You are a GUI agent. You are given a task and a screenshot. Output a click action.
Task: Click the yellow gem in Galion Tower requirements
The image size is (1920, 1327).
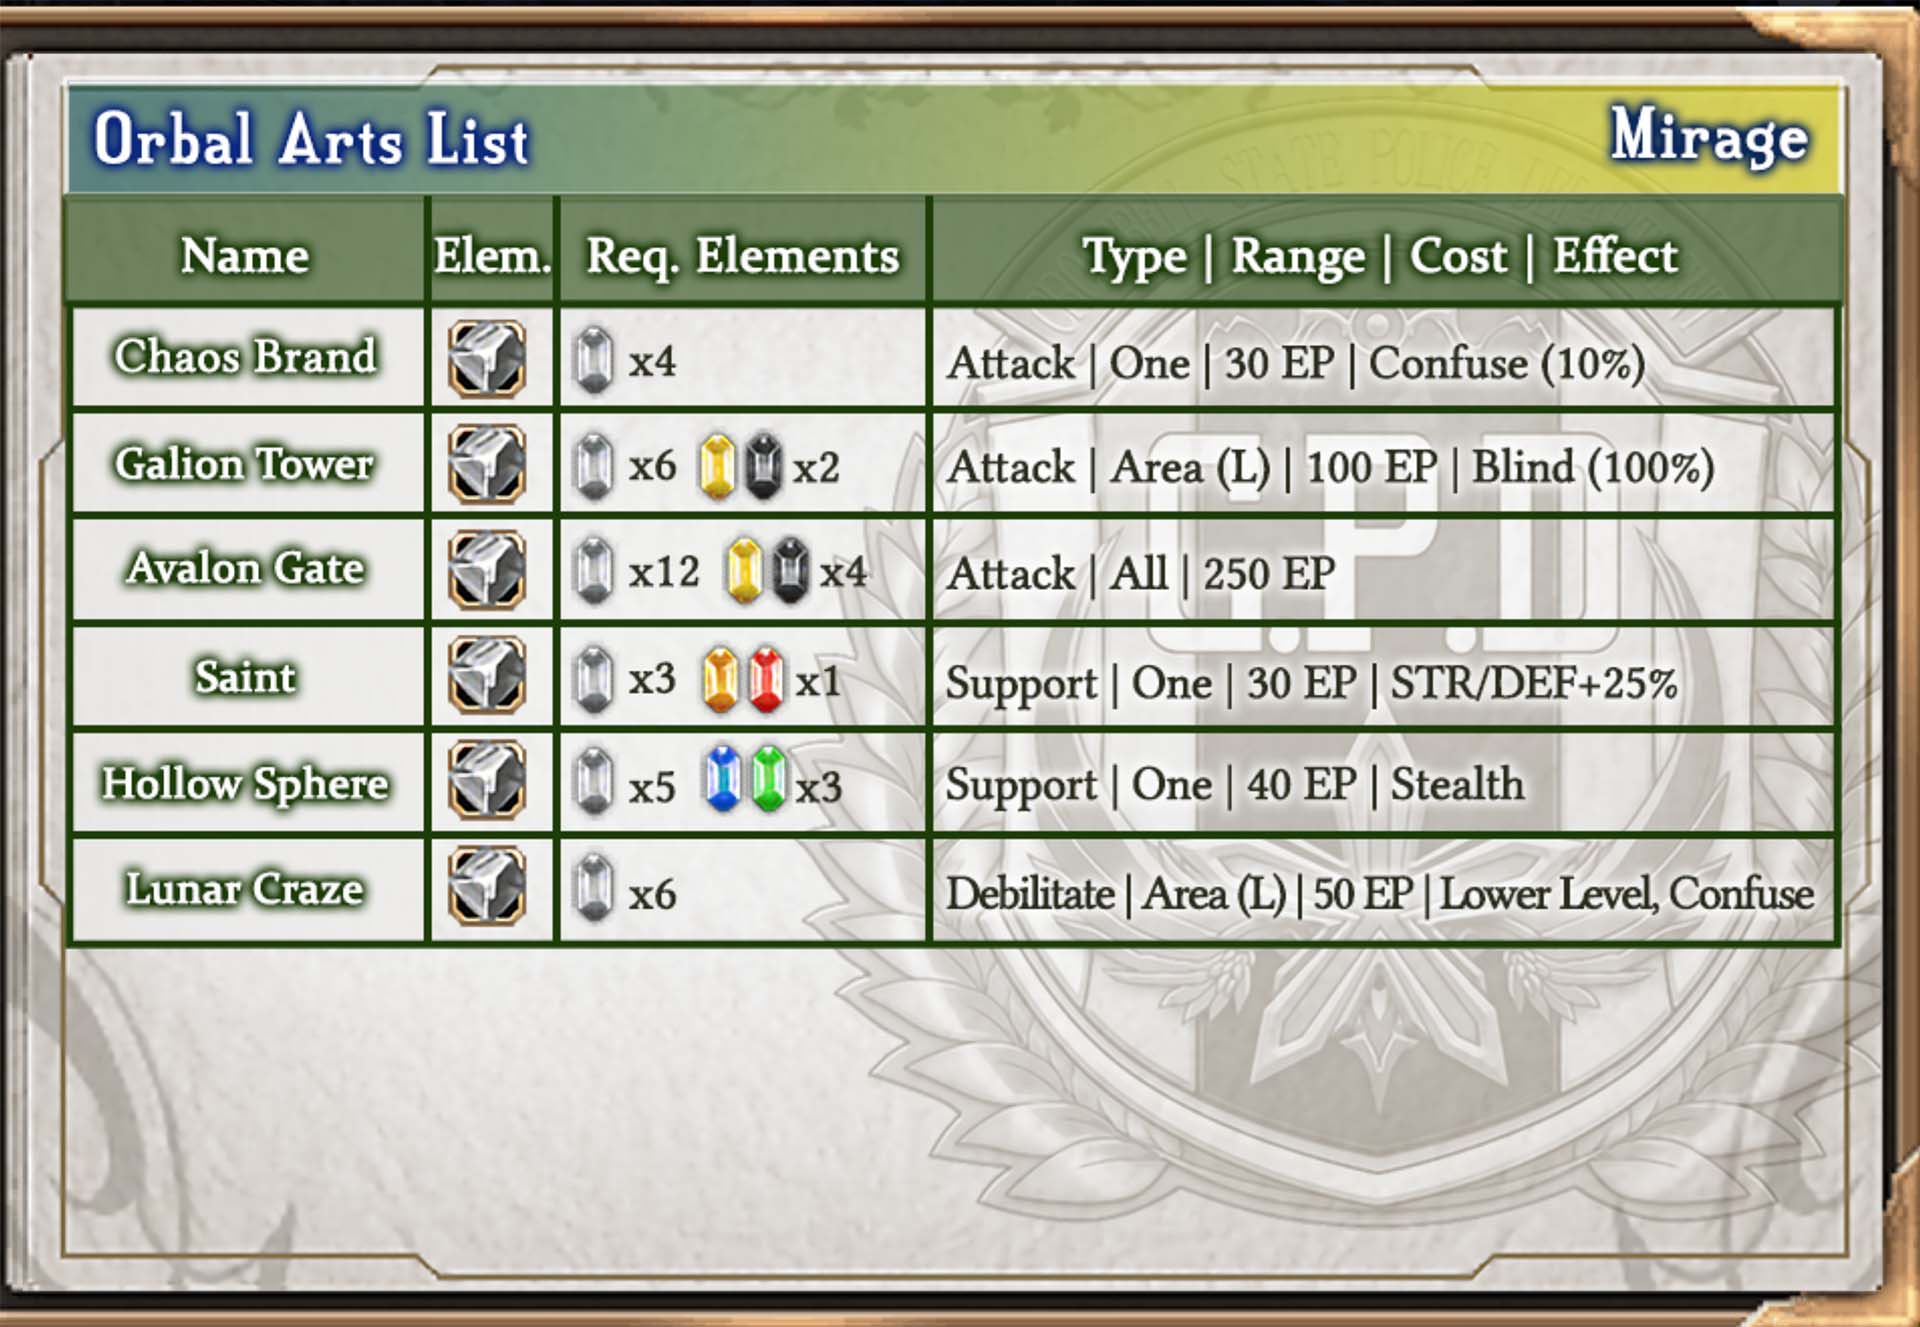click(x=717, y=466)
